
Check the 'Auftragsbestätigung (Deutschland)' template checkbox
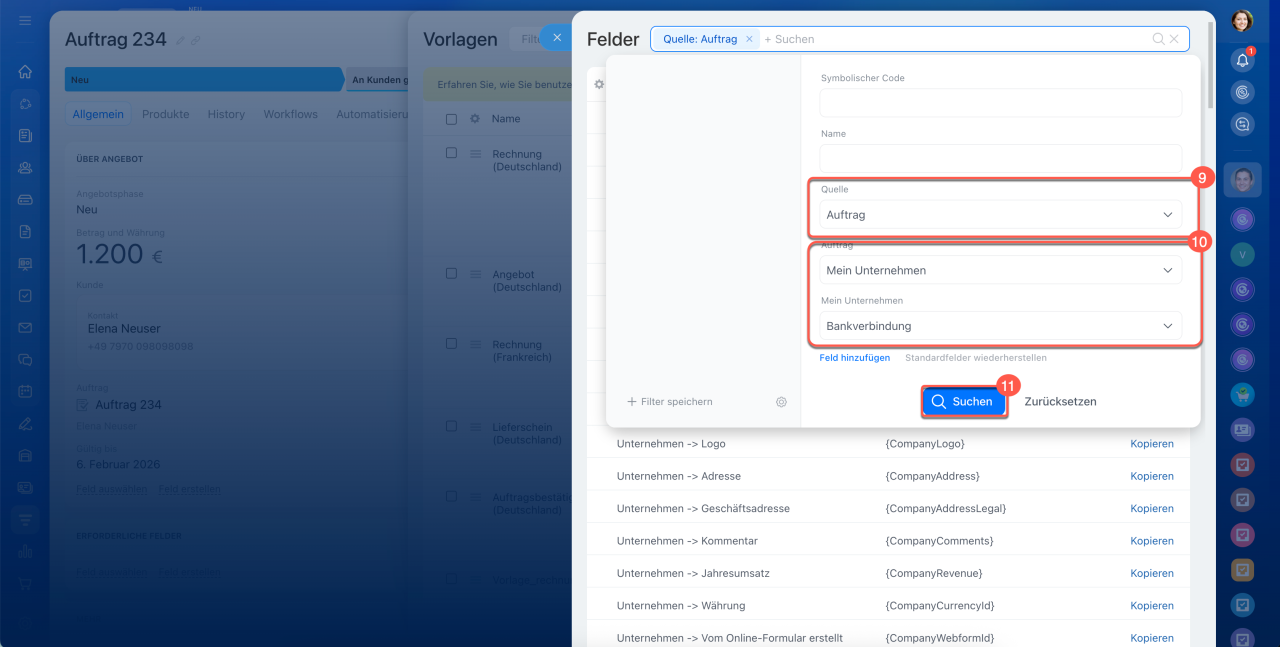tap(451, 496)
